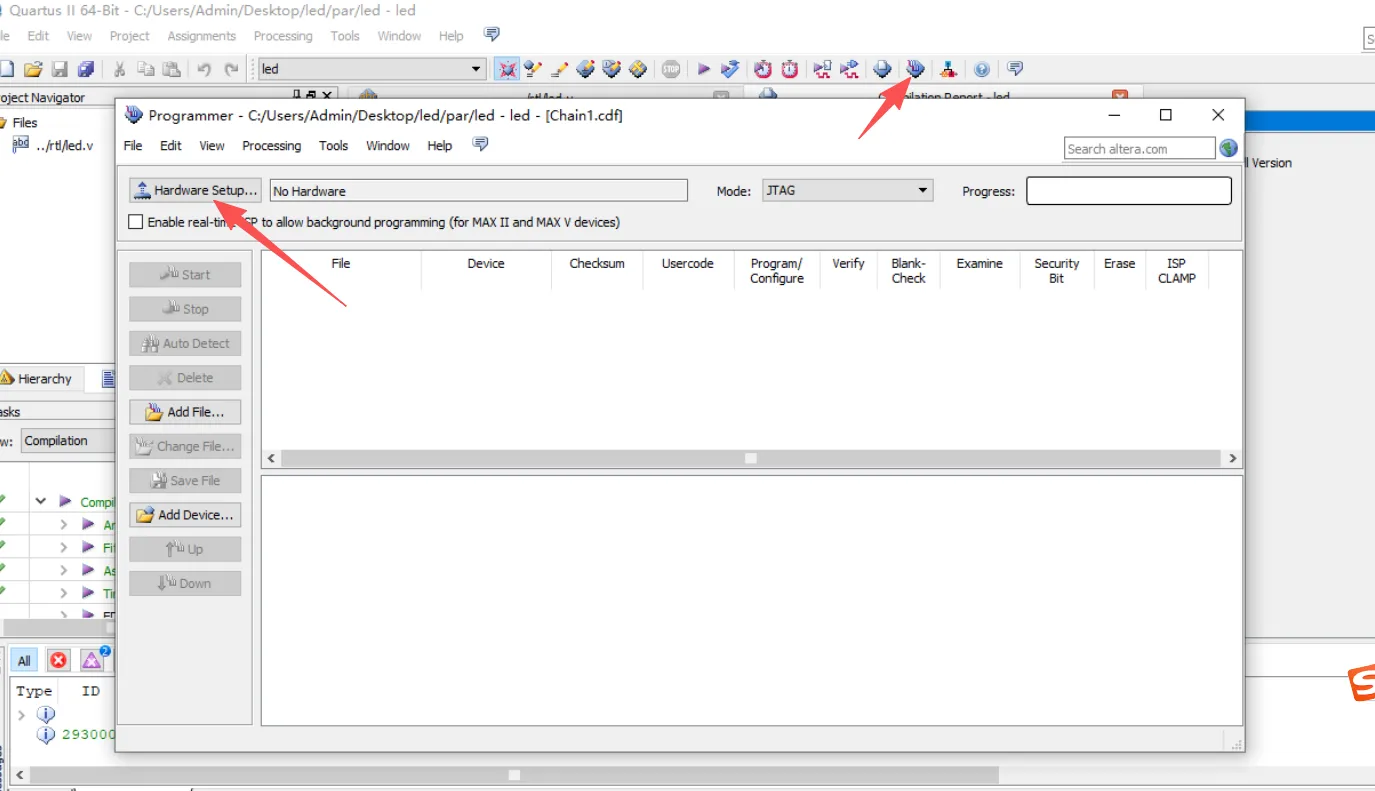This screenshot has height=791, width=1375.
Task: Open the Programmer Tools menu
Action: [x=333, y=146]
